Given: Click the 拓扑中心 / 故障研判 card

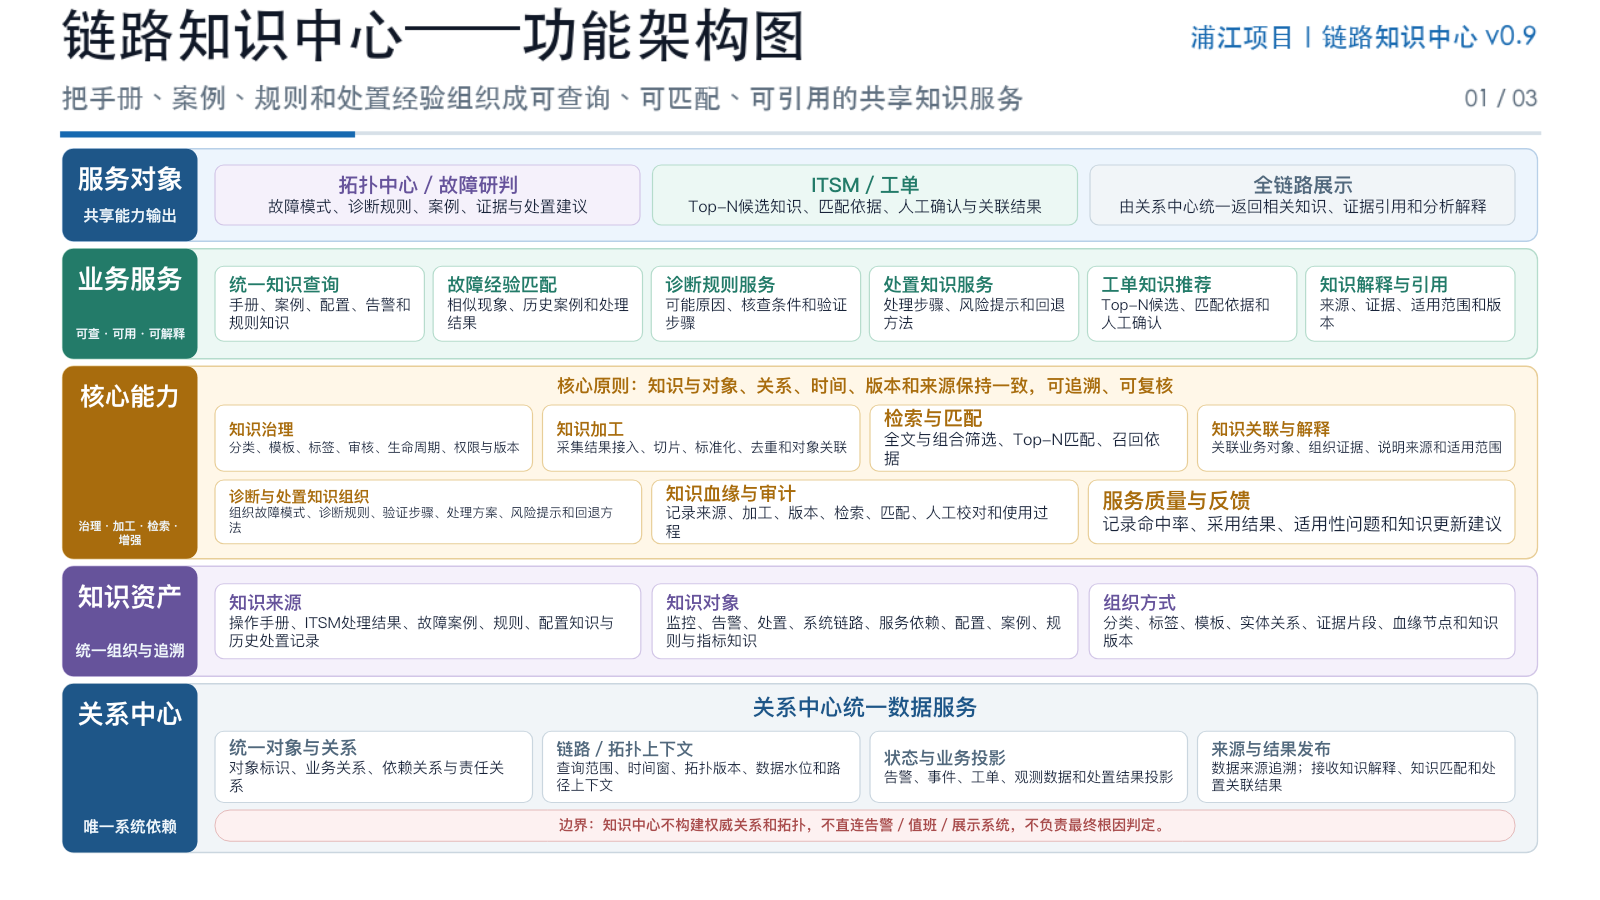Looking at the screenshot, I should point(427,195).
